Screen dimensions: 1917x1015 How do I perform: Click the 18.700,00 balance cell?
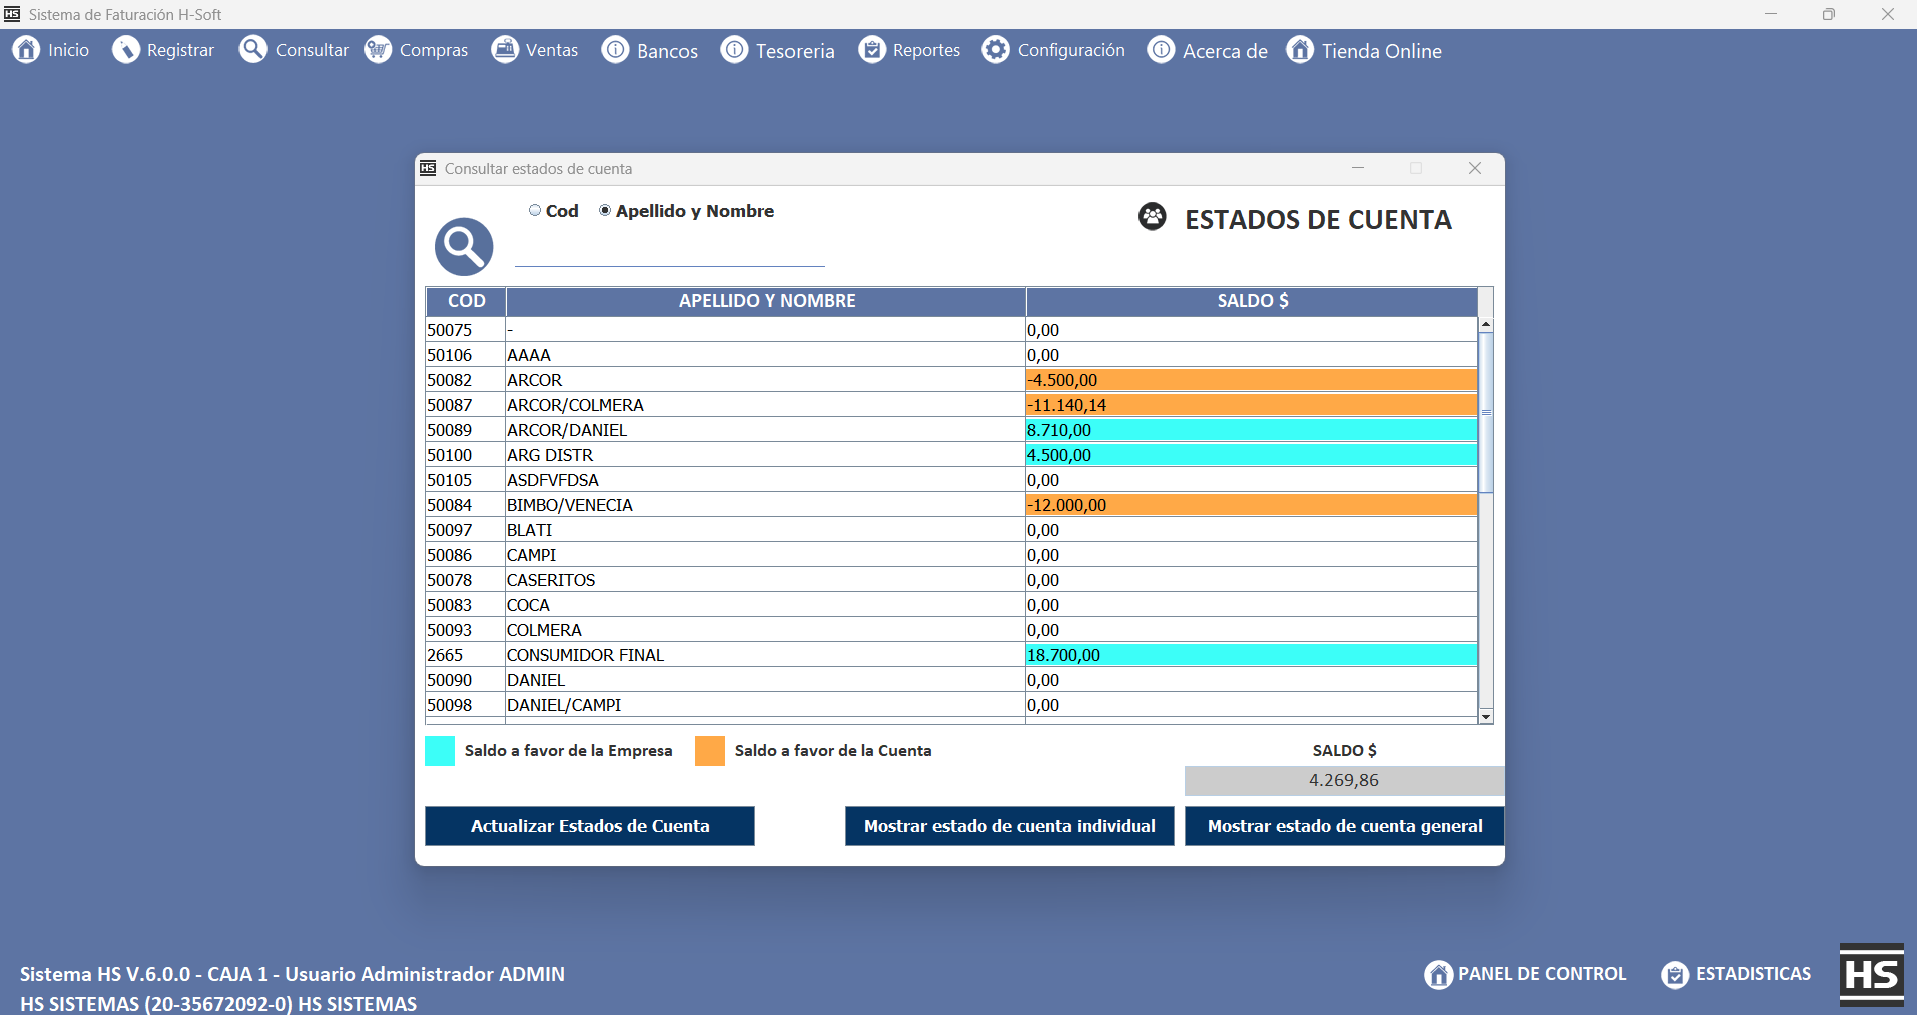pyautogui.click(x=1252, y=655)
